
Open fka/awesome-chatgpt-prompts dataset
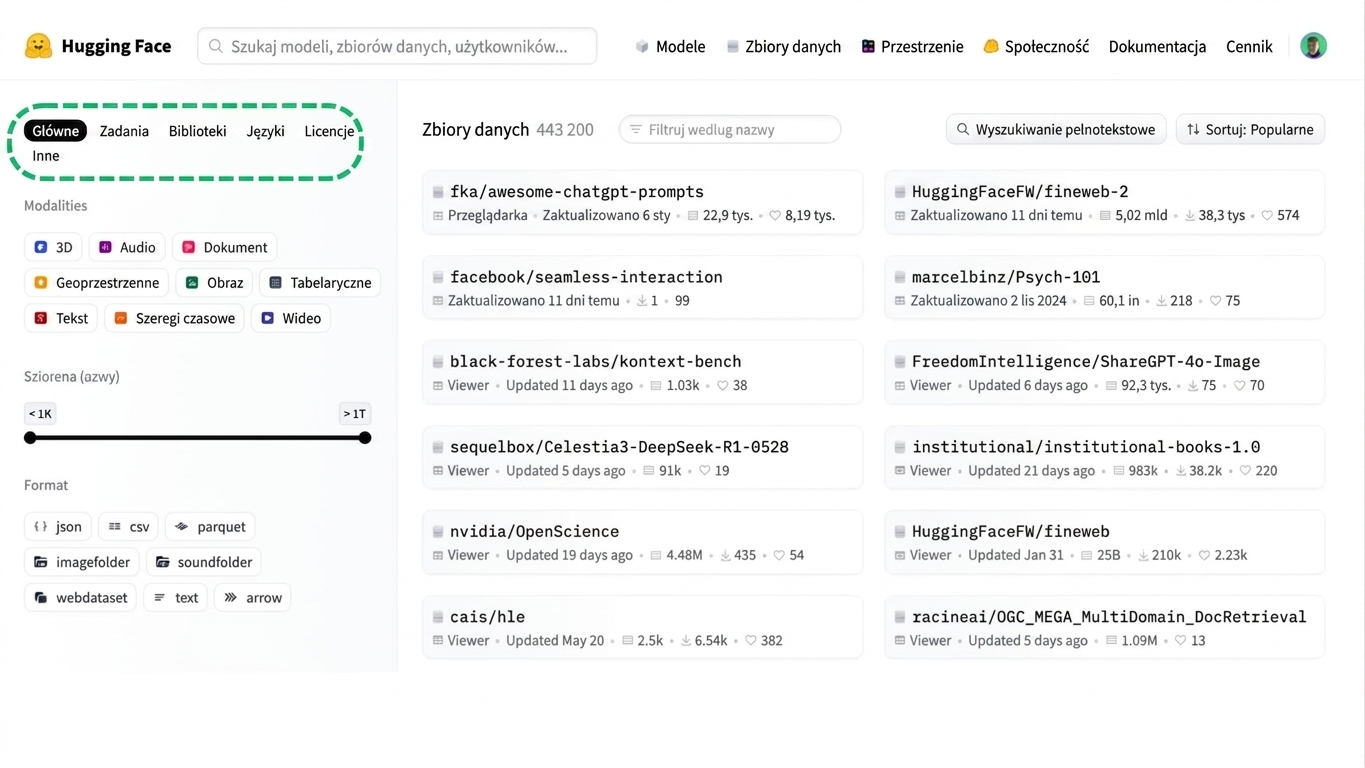643,202
